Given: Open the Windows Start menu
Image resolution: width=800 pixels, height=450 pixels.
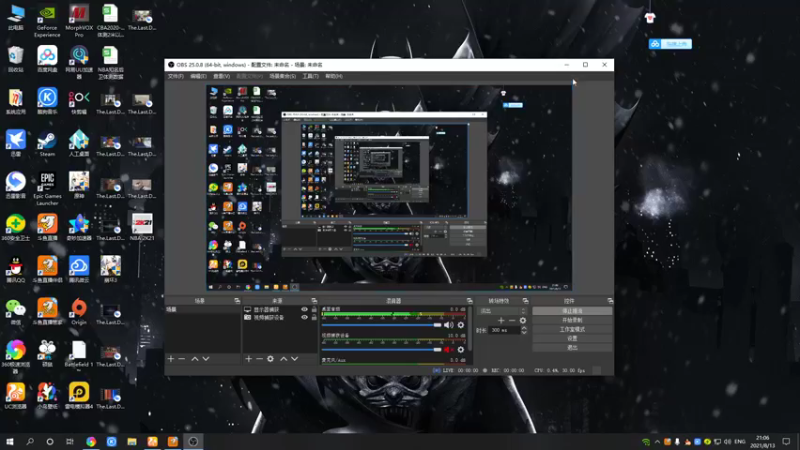Looking at the screenshot, I should pos(10,442).
